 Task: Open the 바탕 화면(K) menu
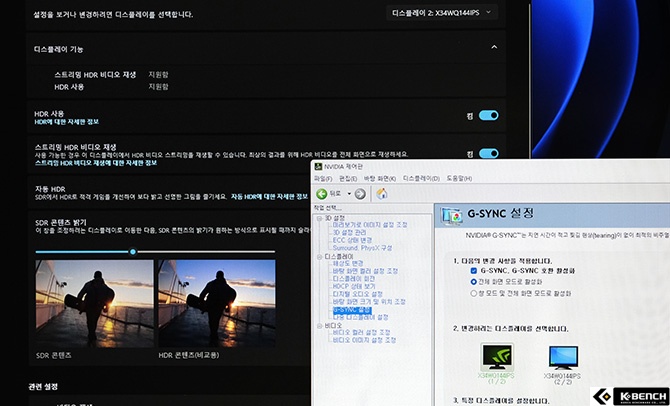[x=380, y=179]
